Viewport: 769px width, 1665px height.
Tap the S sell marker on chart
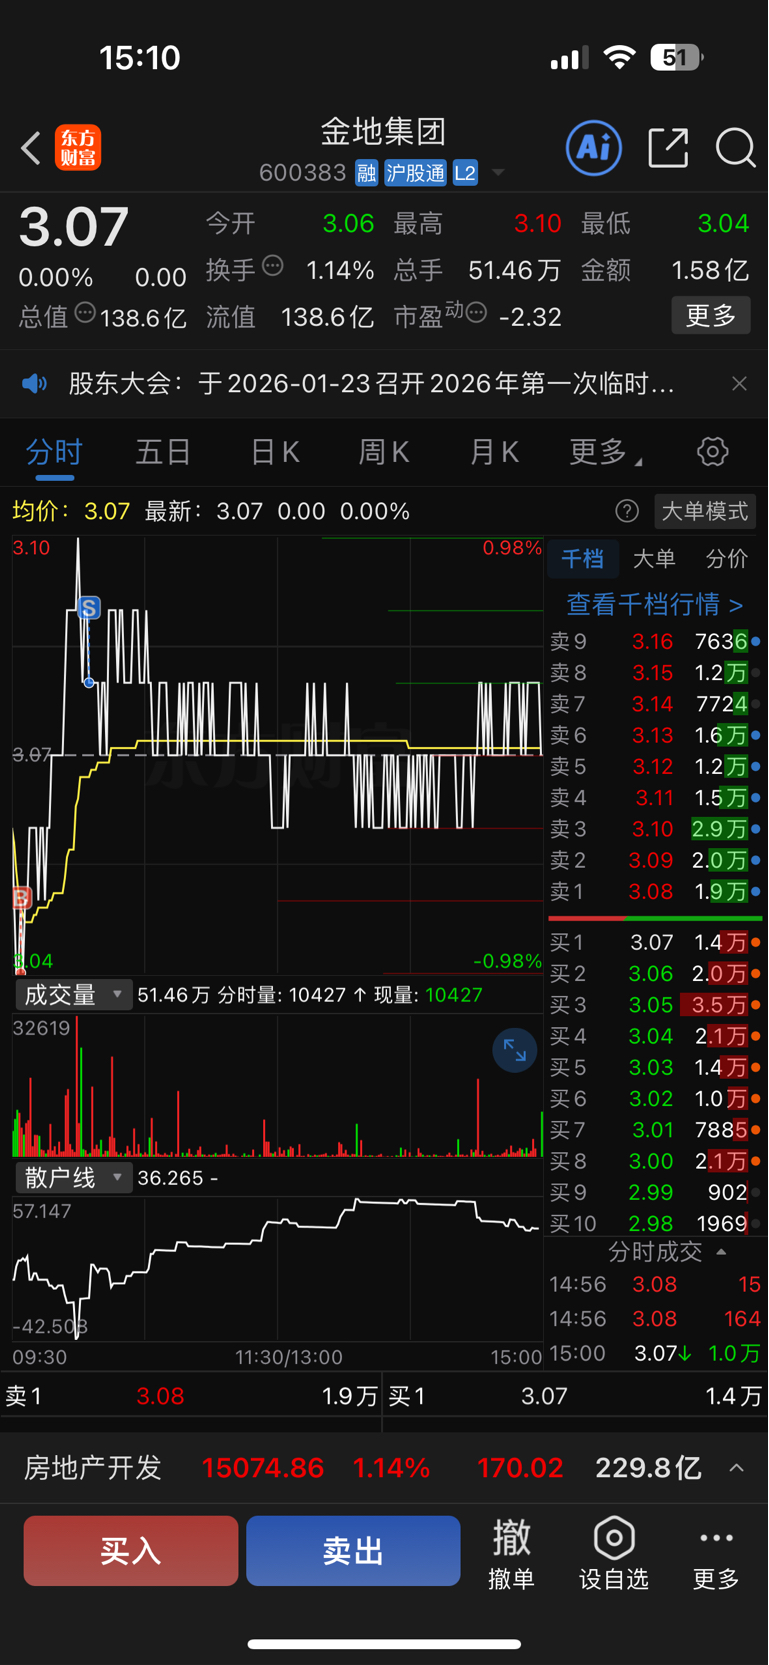tap(89, 608)
